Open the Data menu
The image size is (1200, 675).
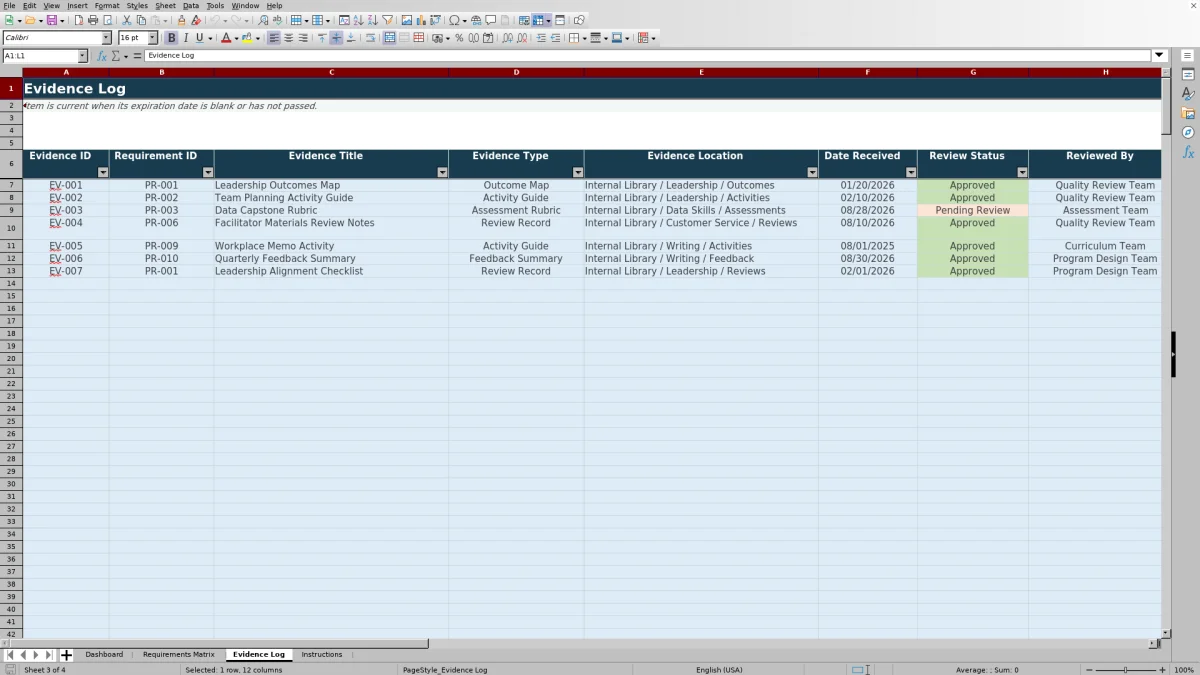pos(190,6)
